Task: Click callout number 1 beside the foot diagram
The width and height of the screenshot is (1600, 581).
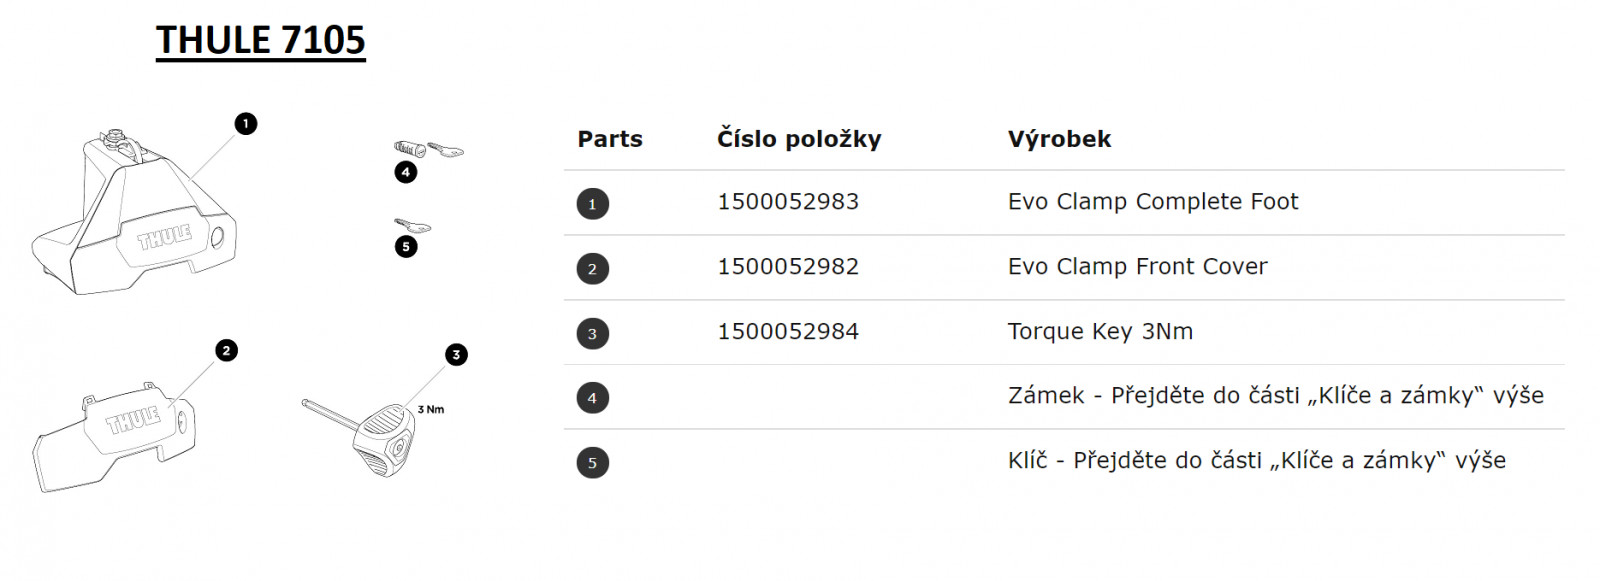Action: point(246,124)
